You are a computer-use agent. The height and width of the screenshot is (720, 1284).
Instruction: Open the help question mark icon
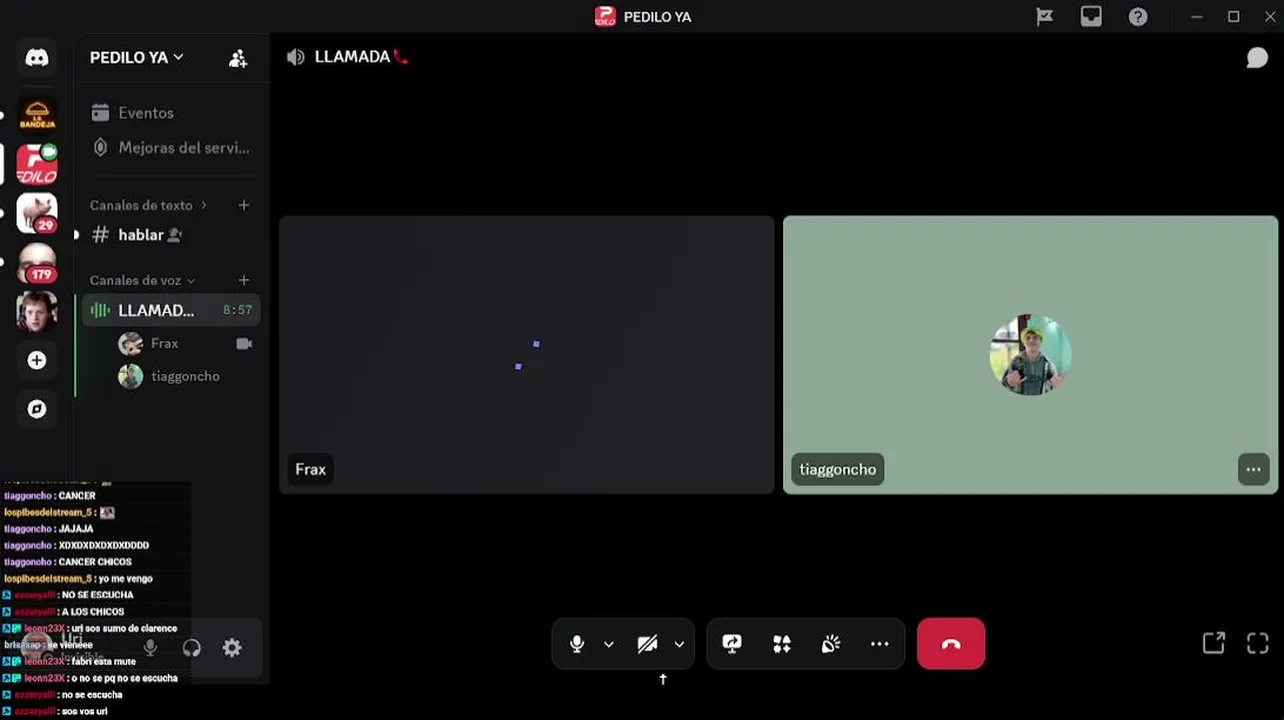[1138, 17]
